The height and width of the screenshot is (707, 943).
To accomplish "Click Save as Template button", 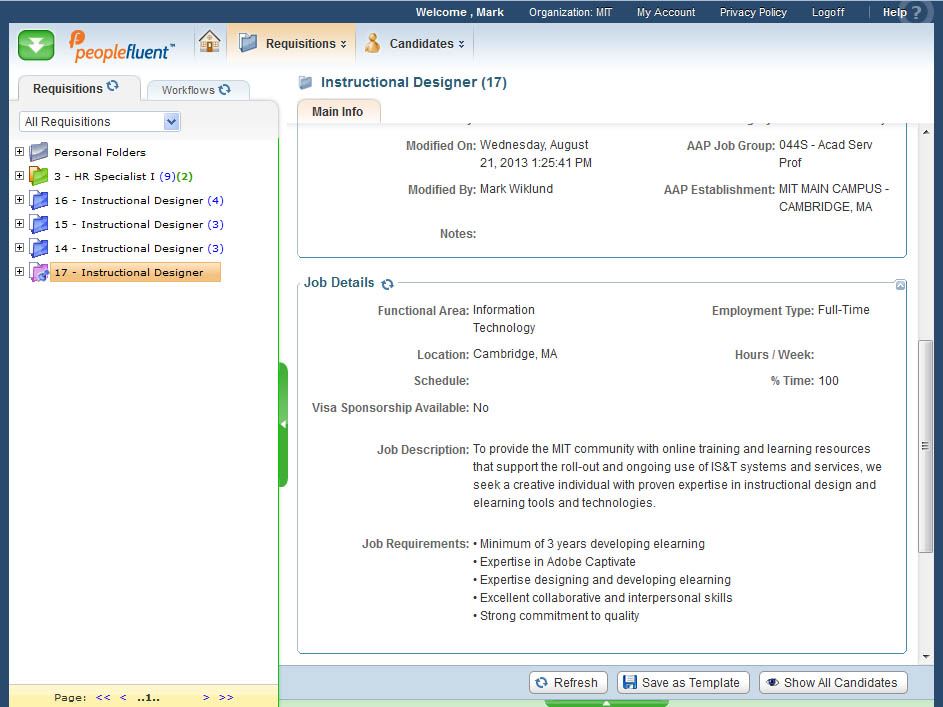I will click(x=682, y=682).
